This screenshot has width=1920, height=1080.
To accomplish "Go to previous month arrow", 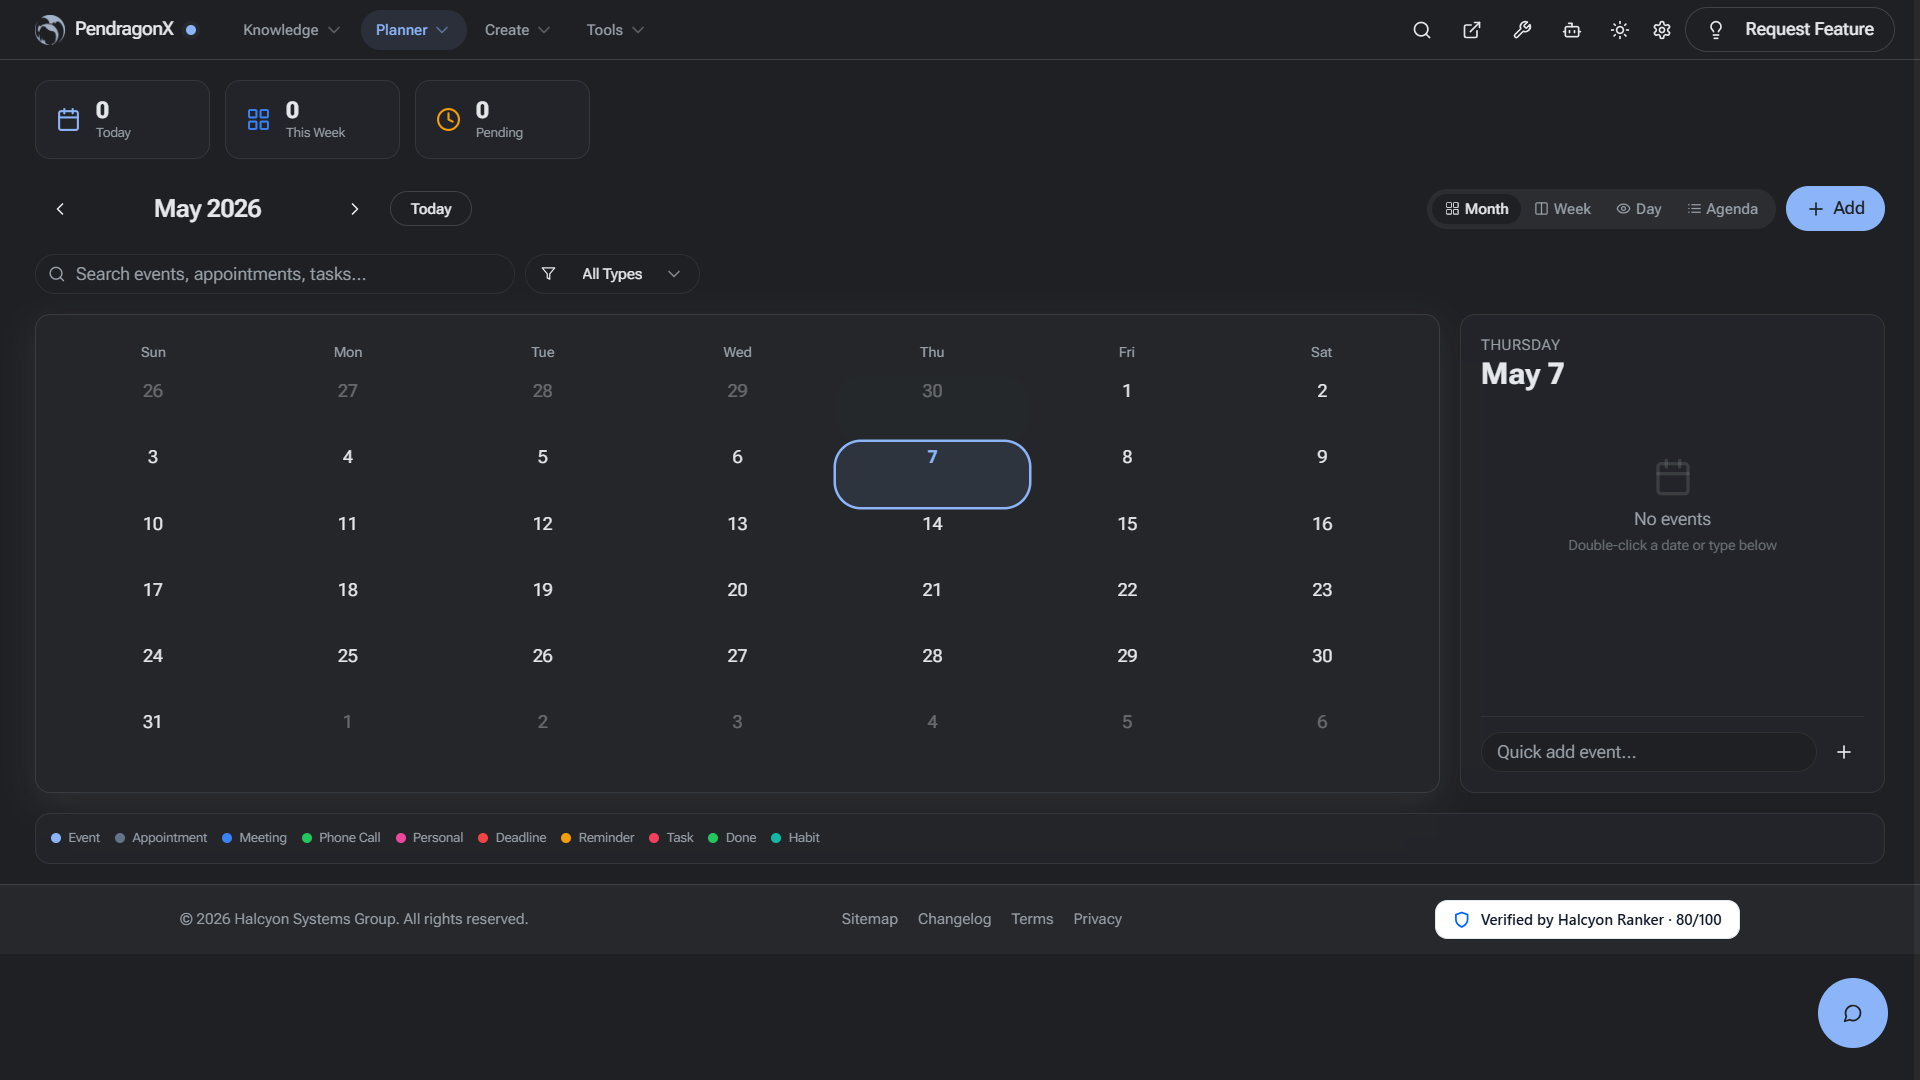I will click(60, 209).
